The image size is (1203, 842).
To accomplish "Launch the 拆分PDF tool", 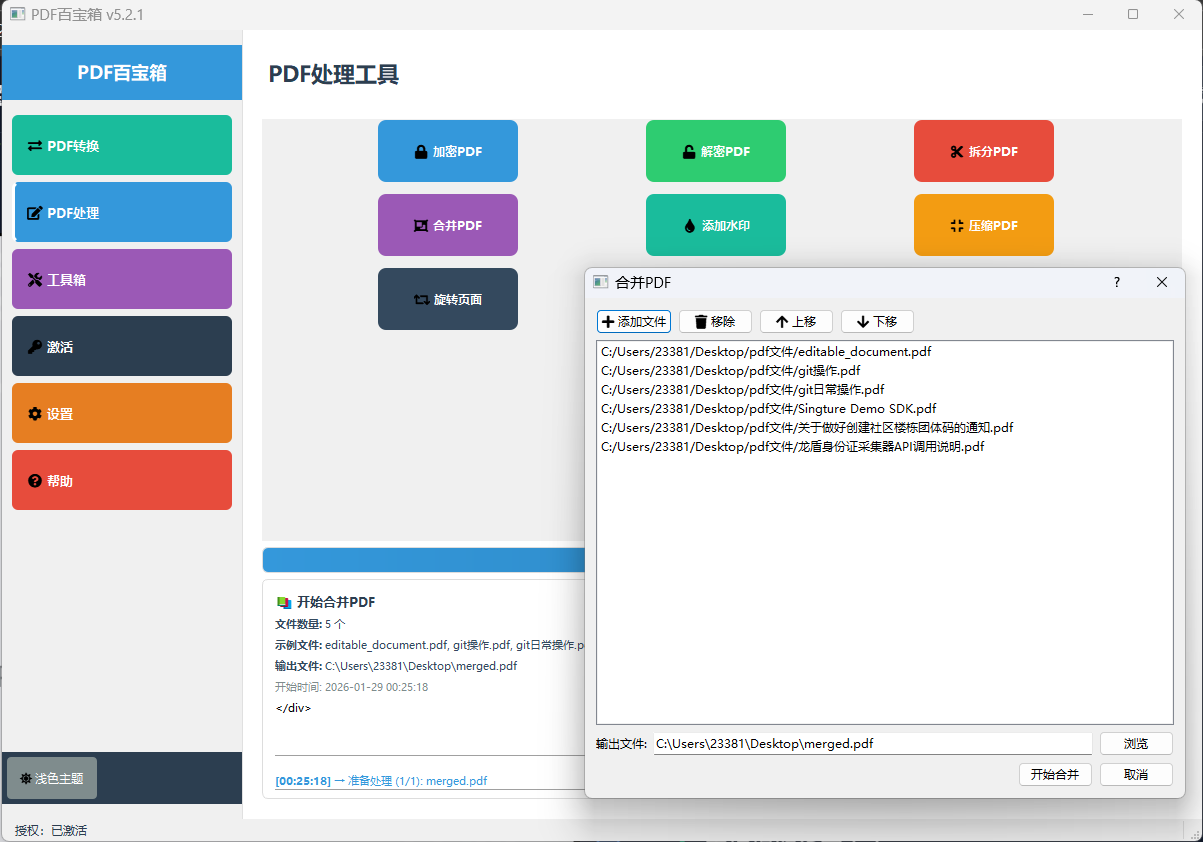I will [x=983, y=151].
